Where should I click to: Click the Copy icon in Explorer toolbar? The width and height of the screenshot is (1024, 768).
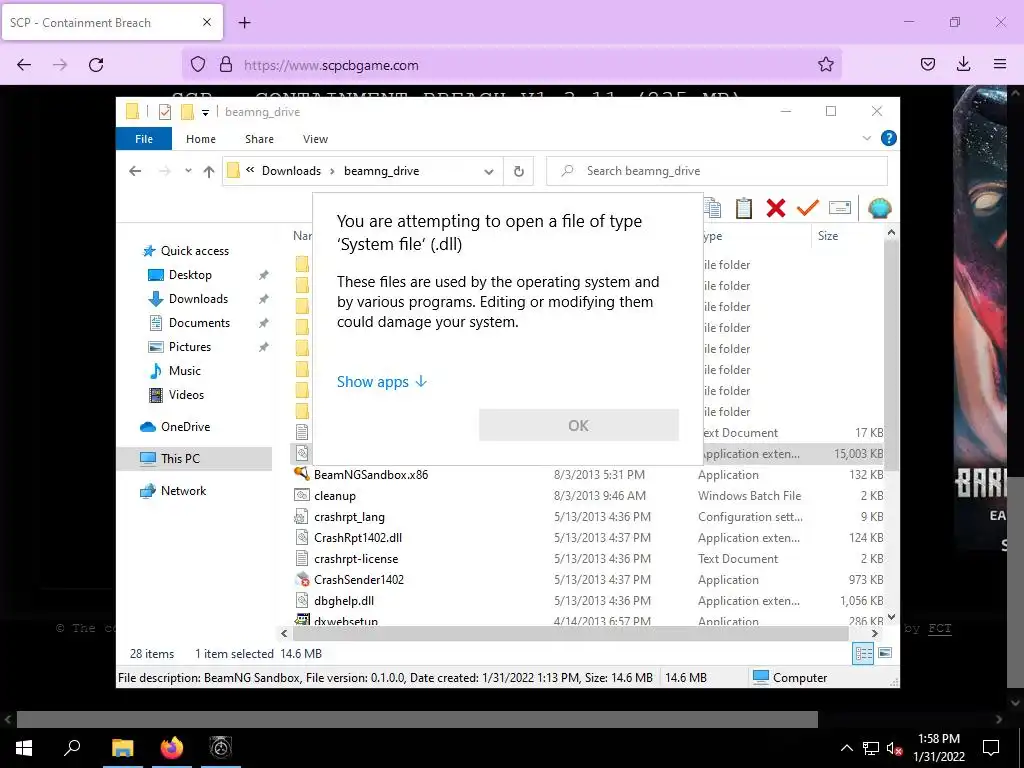coord(712,208)
